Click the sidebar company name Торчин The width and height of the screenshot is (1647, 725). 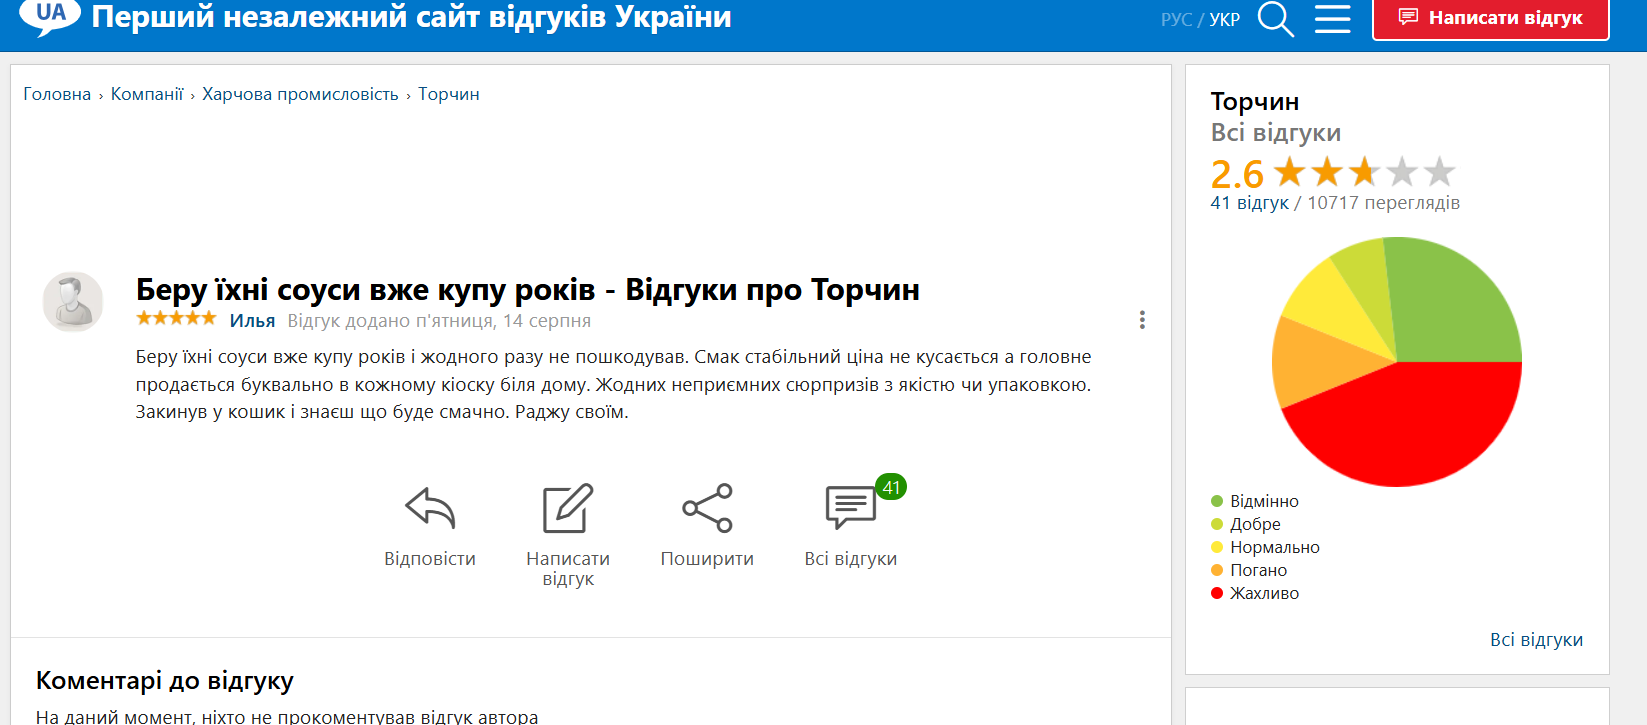coord(1255,101)
